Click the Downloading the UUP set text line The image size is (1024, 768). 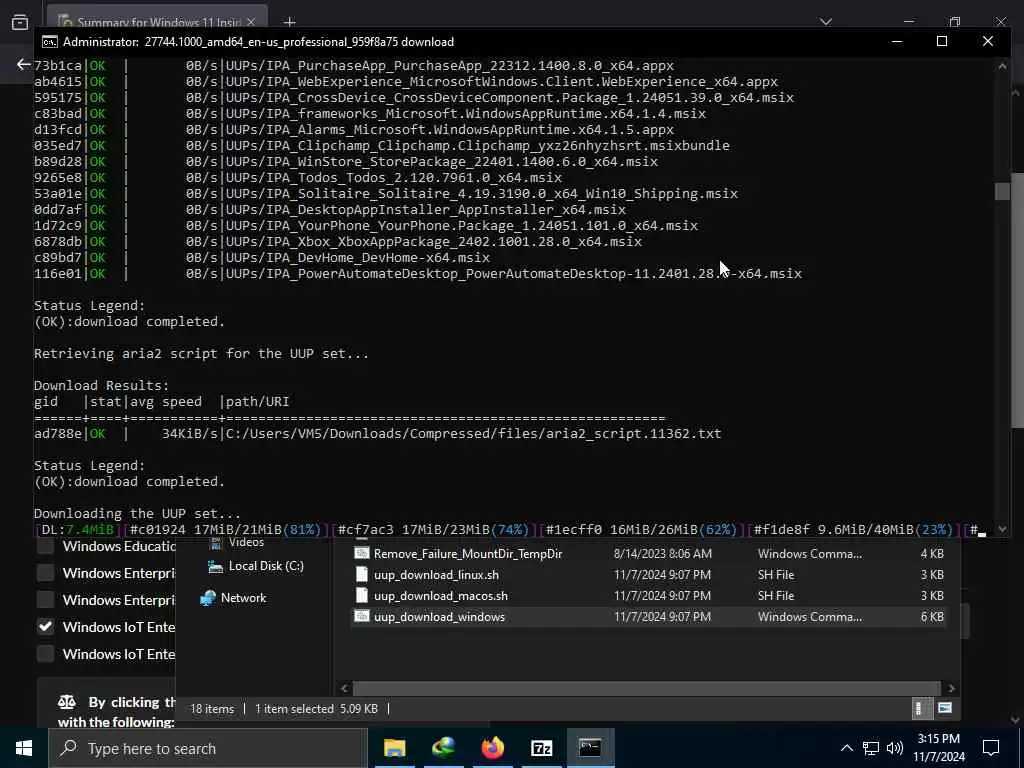point(137,514)
